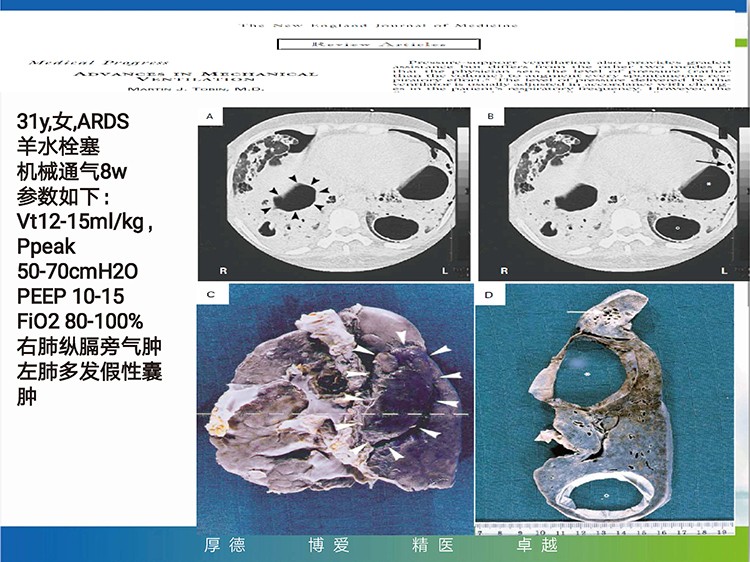Click the gross lung specimen photo C
Image resolution: width=750 pixels, height=562 pixels.
(x=335, y=408)
